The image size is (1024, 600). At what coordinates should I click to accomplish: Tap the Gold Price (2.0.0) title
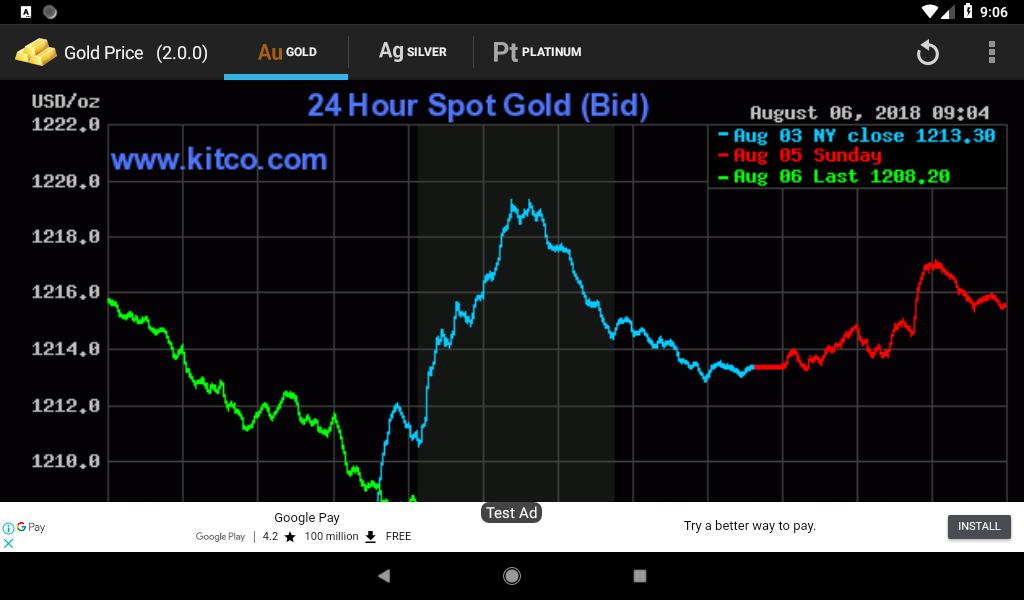point(136,53)
